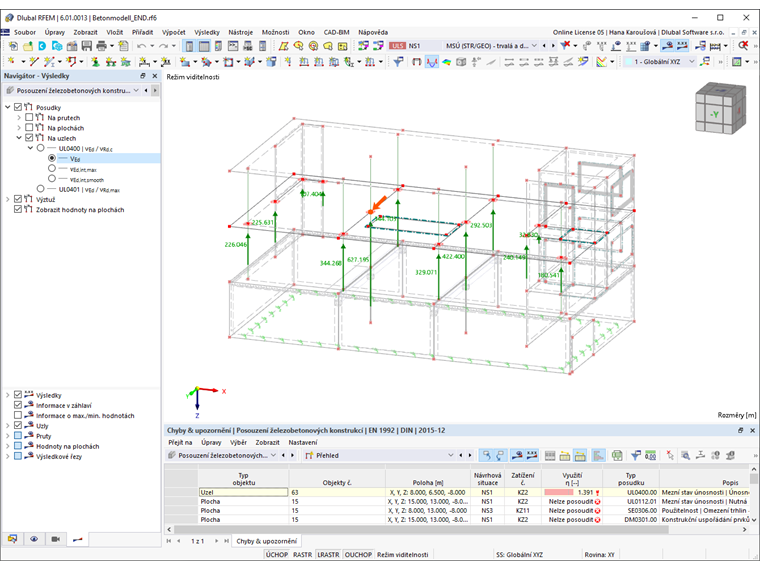
Task: Click Přejít na in table menu
Action: [180, 443]
